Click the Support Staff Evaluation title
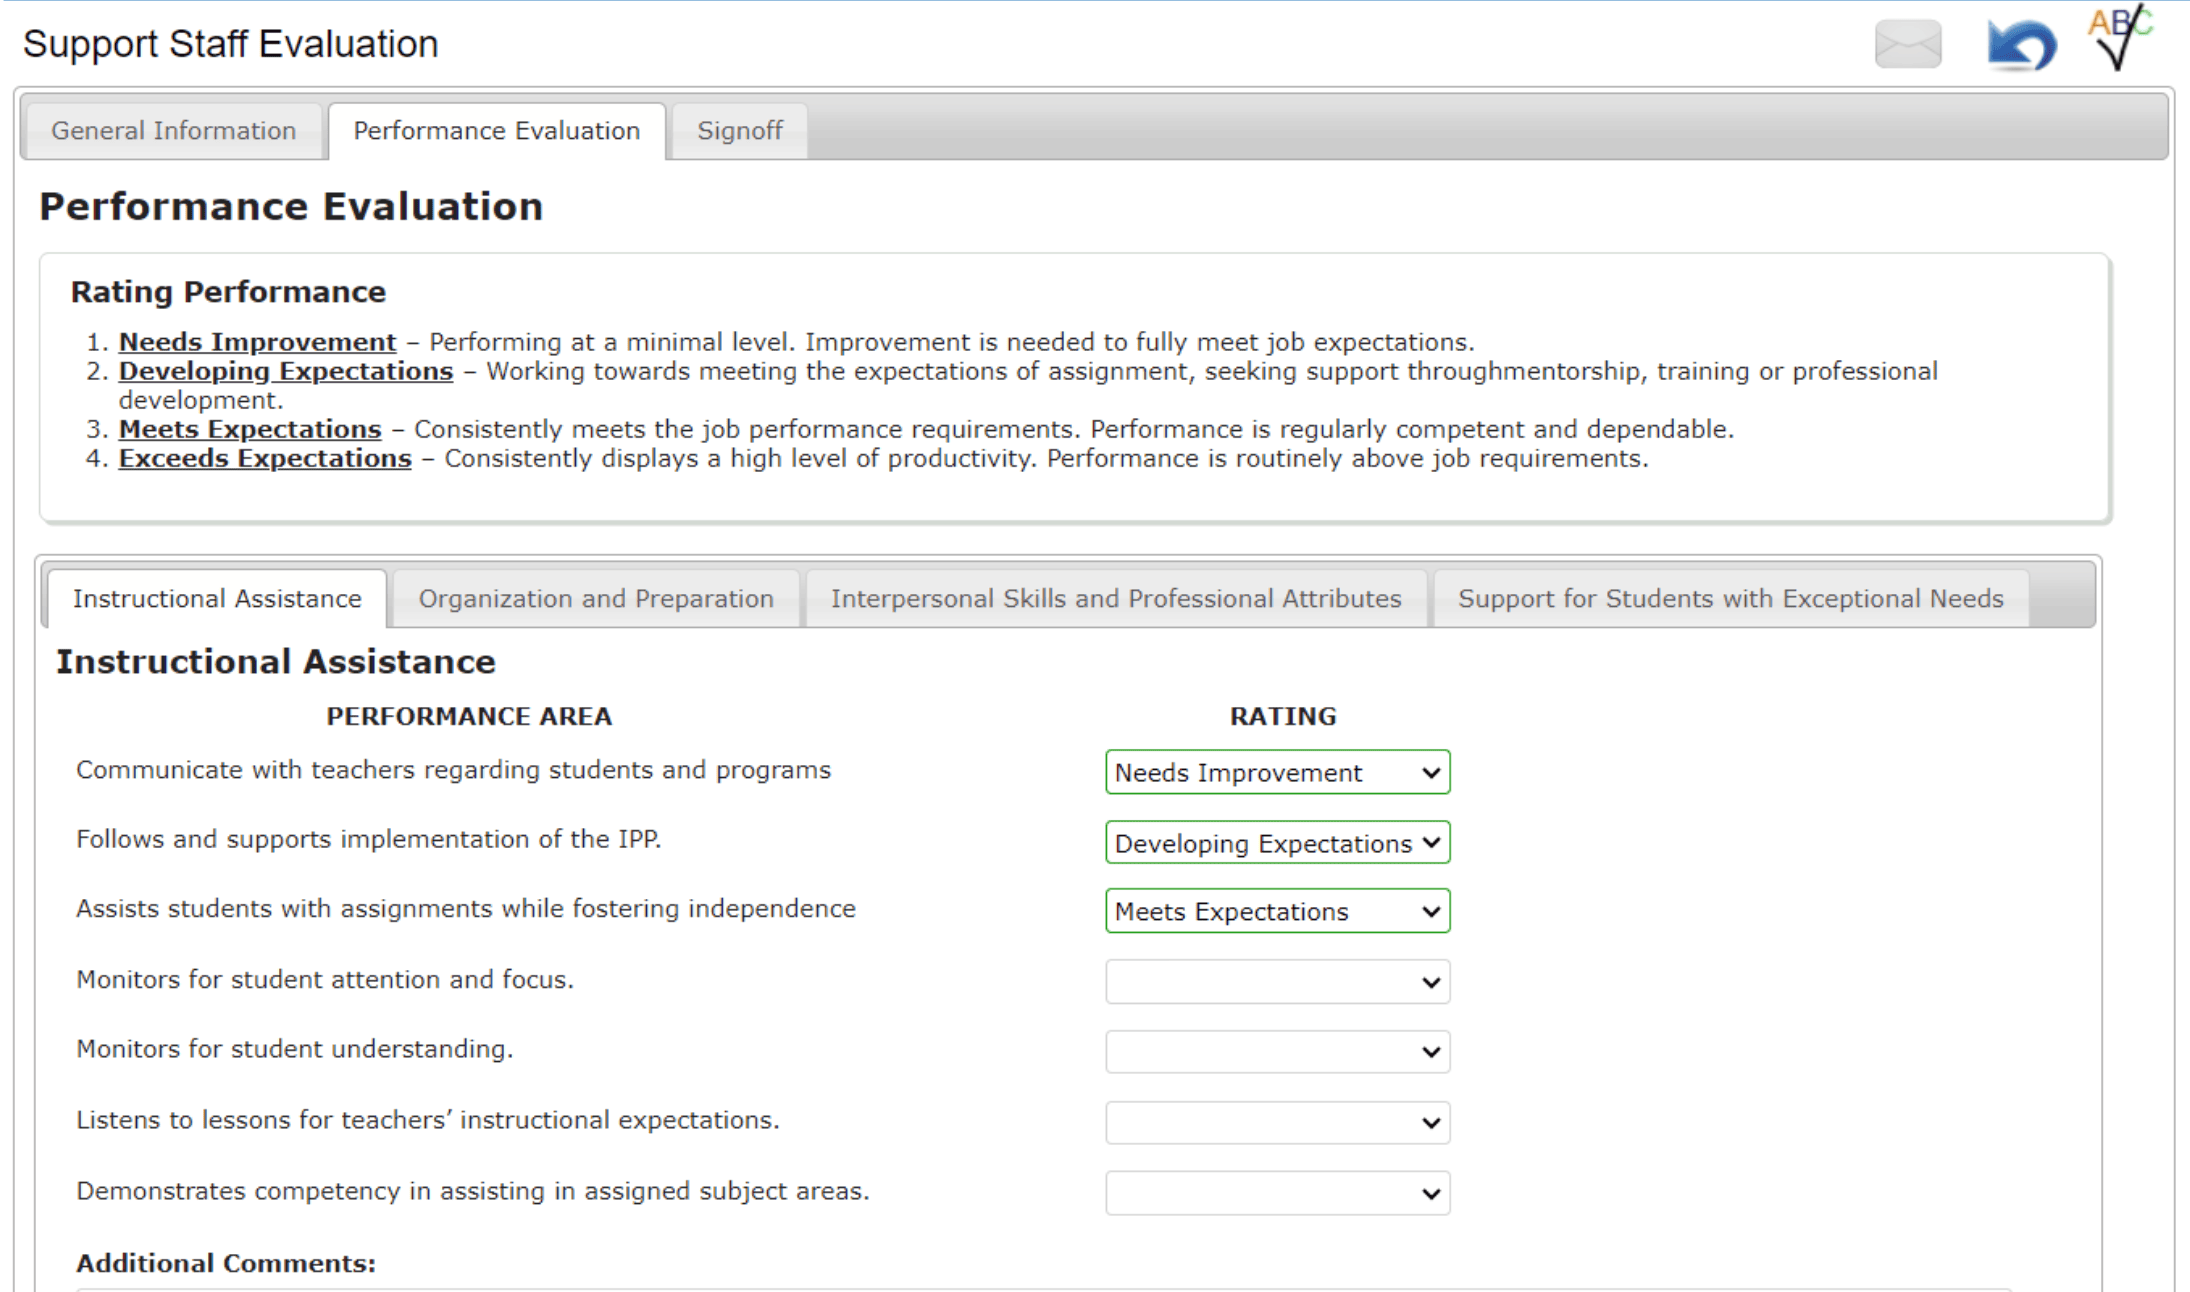 click(230, 44)
